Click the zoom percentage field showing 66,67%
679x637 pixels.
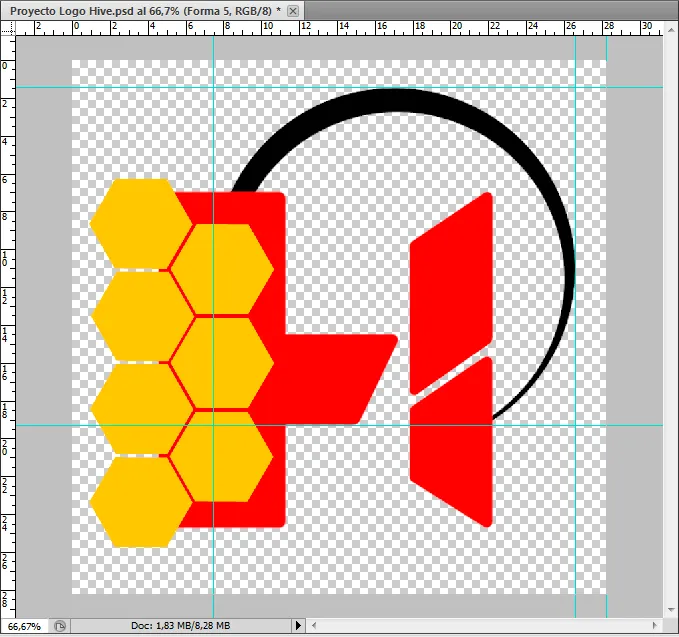click(25, 626)
